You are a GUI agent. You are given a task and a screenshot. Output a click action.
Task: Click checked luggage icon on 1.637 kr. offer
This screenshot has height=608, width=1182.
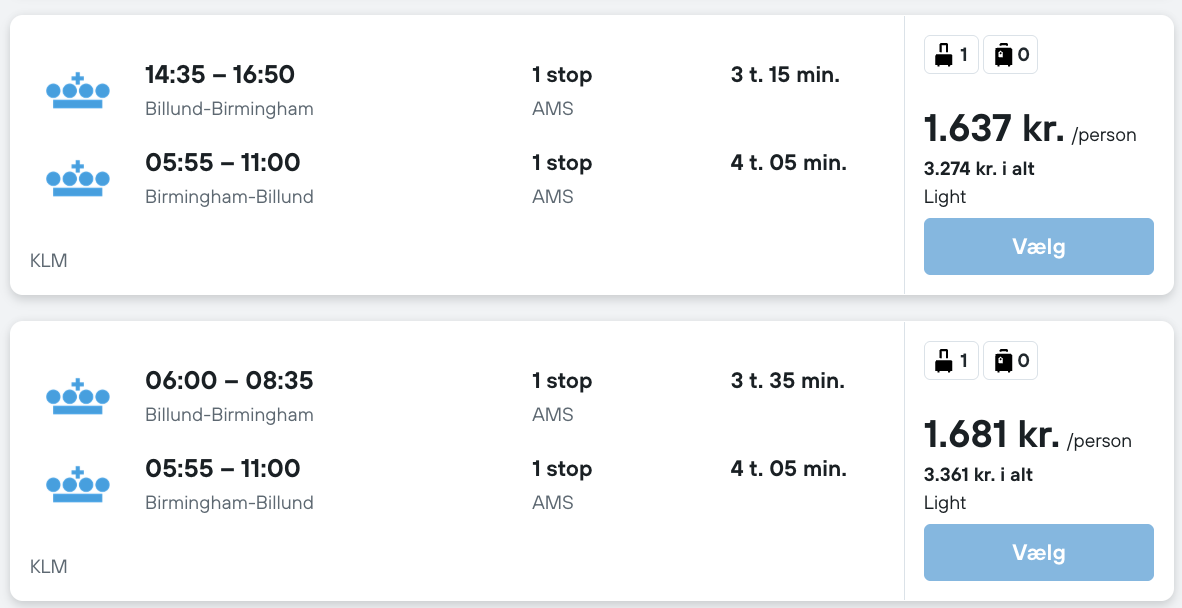pos(1003,55)
